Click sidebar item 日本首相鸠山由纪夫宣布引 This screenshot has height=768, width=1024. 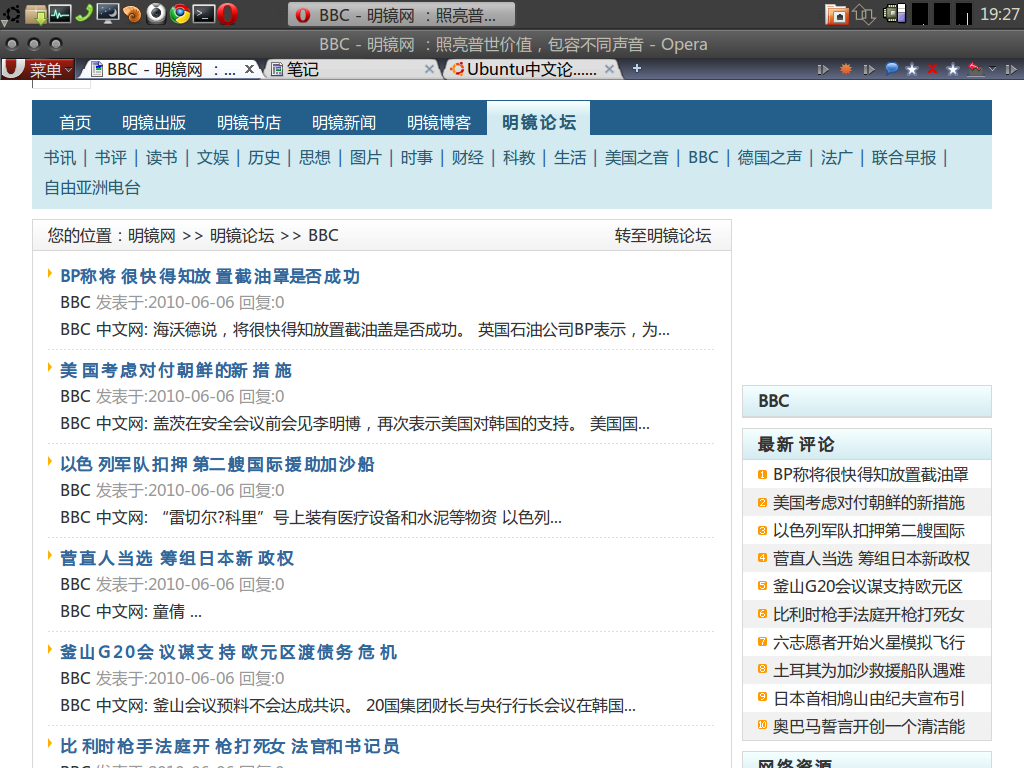pyautogui.click(x=869, y=699)
